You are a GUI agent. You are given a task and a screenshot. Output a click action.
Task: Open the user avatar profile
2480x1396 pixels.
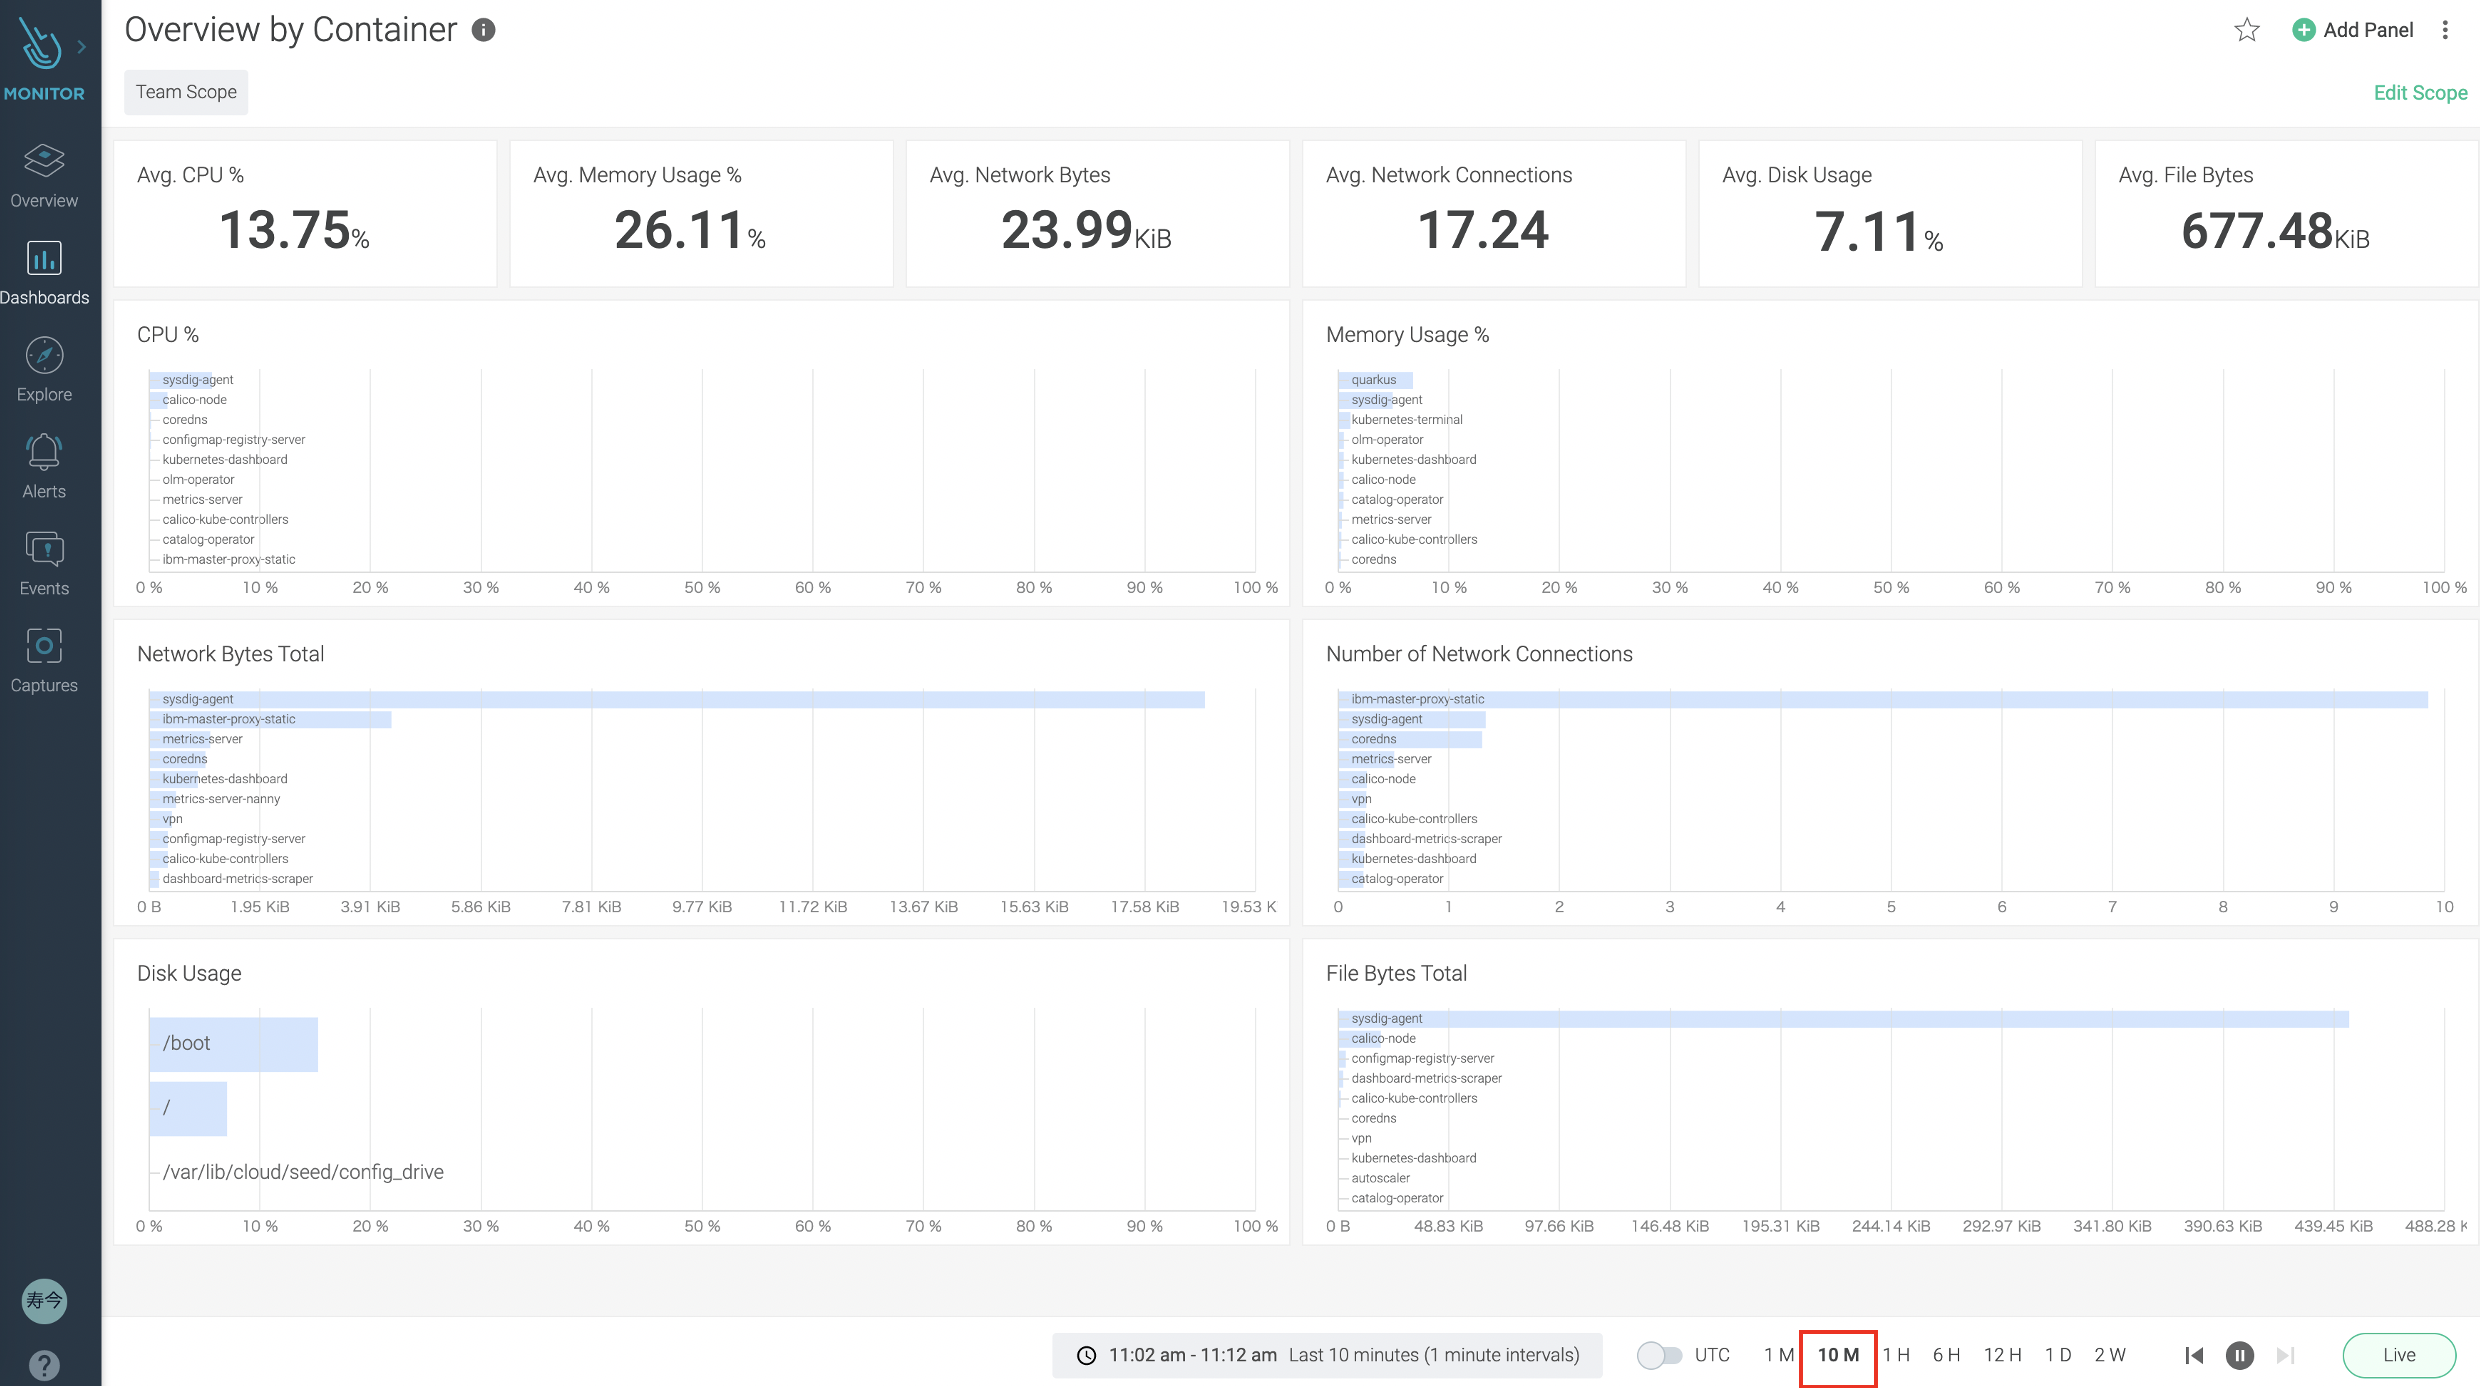point(44,1301)
